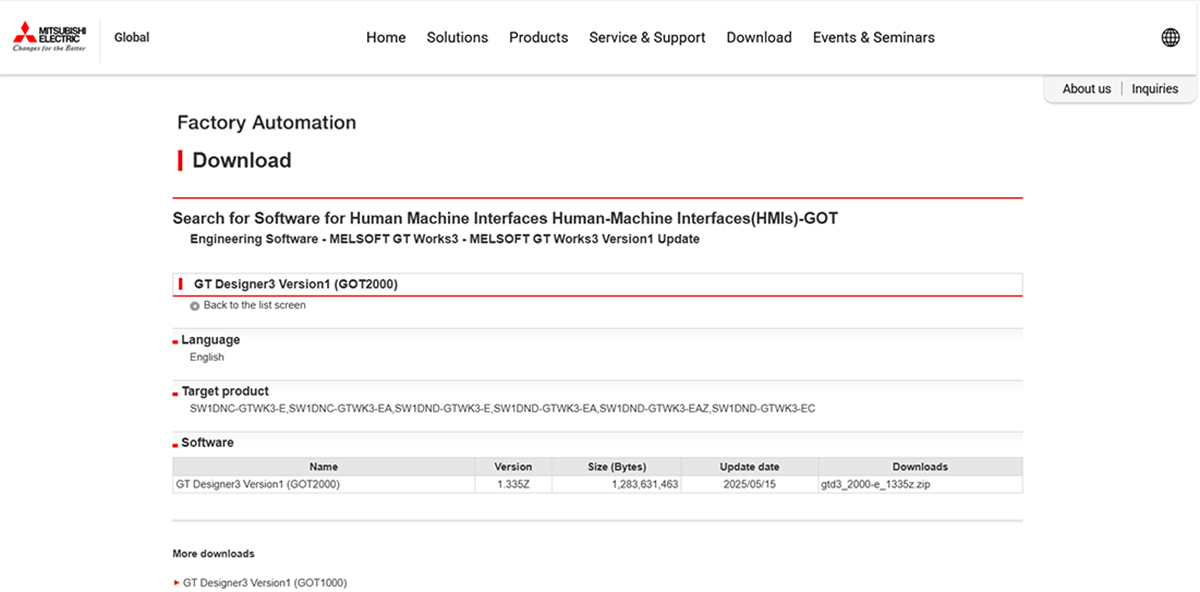The image size is (1200, 592).
Task: Click the Global region label
Action: [132, 38]
